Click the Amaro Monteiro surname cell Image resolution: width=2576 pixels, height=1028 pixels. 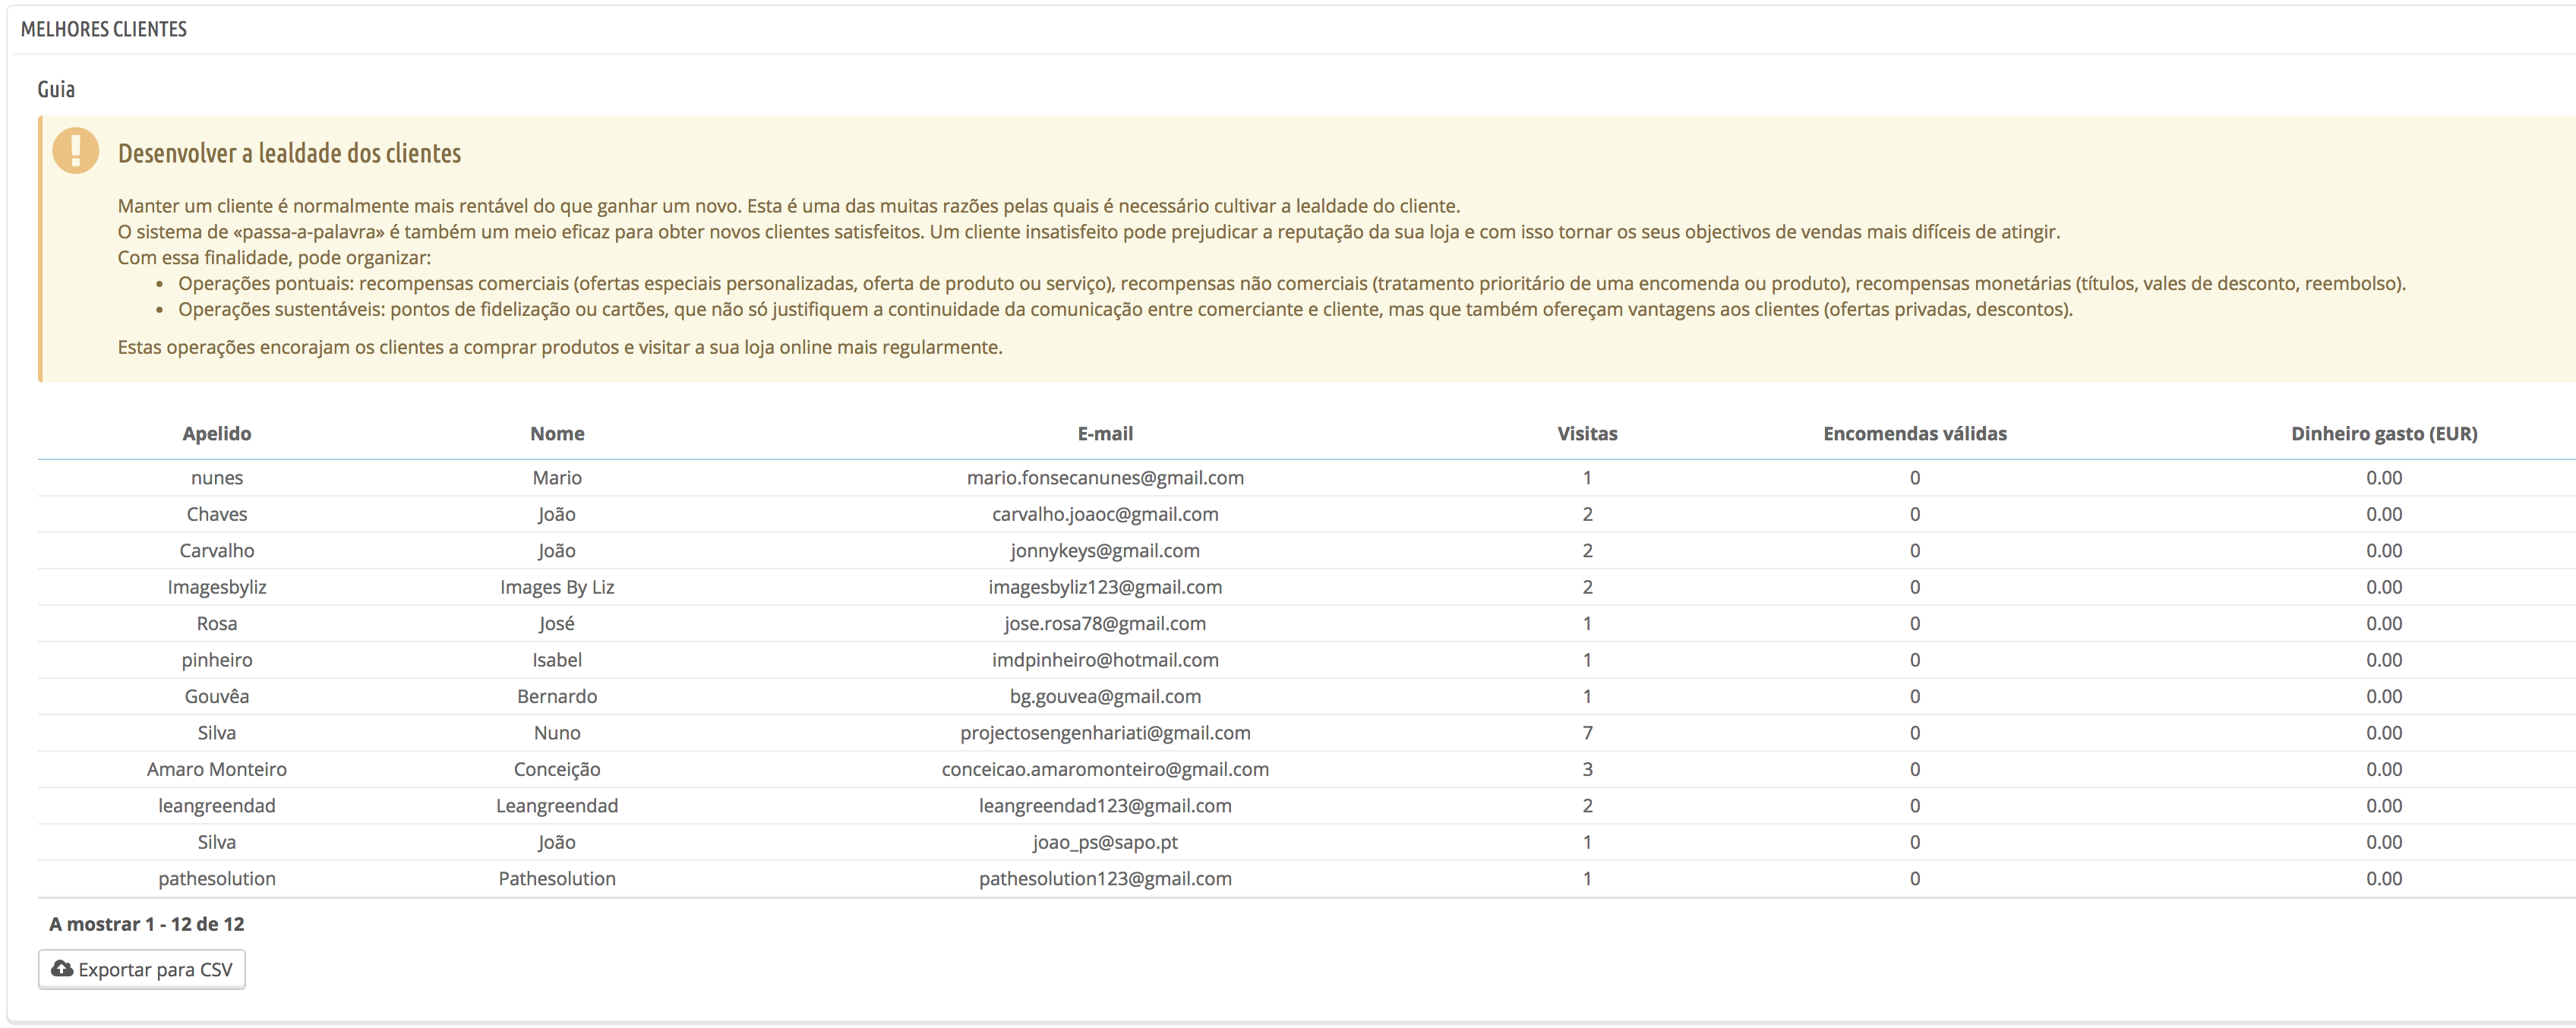click(216, 769)
